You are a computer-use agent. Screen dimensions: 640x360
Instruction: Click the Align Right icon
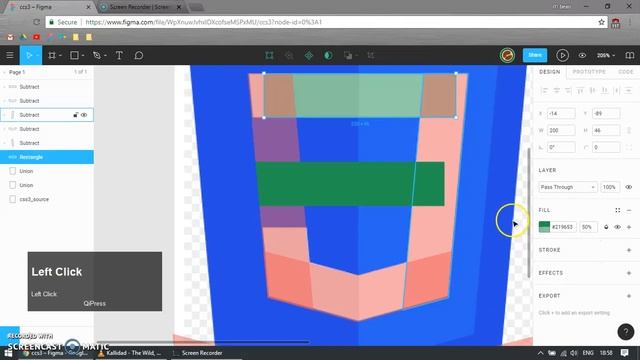tap(568, 90)
